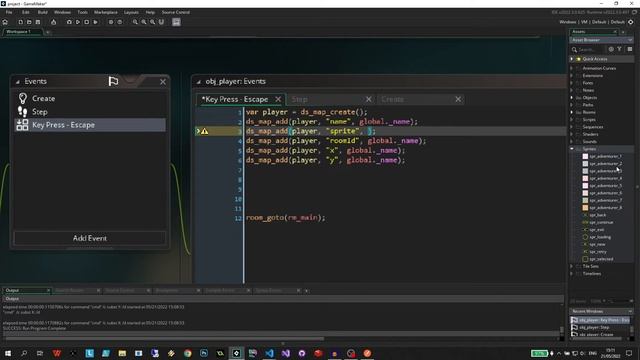Image resolution: width=640 pixels, height=360 pixels.
Task: Click the Docking toggle toolbar icon
Action: click(x=161, y=22)
